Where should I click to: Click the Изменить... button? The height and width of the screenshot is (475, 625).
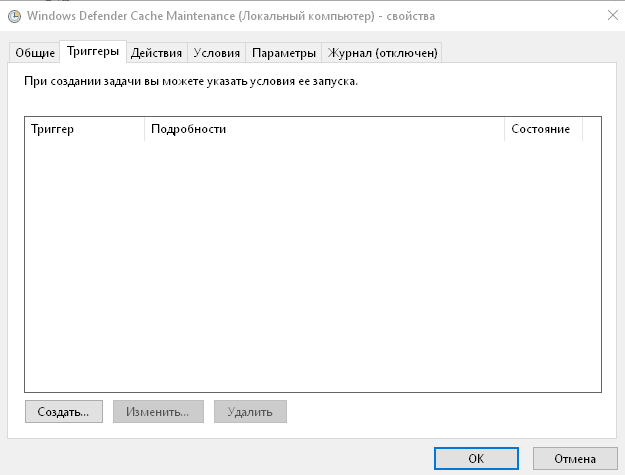click(x=158, y=411)
